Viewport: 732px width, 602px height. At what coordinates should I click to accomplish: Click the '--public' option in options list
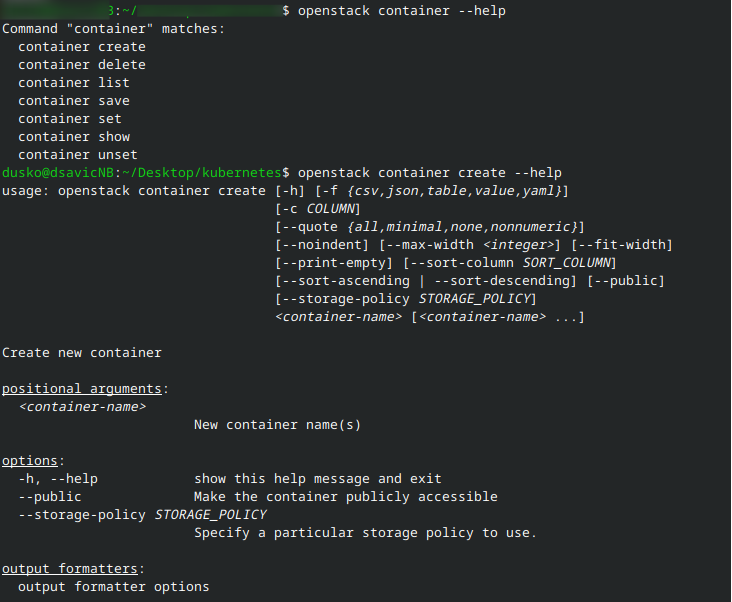pos(49,497)
